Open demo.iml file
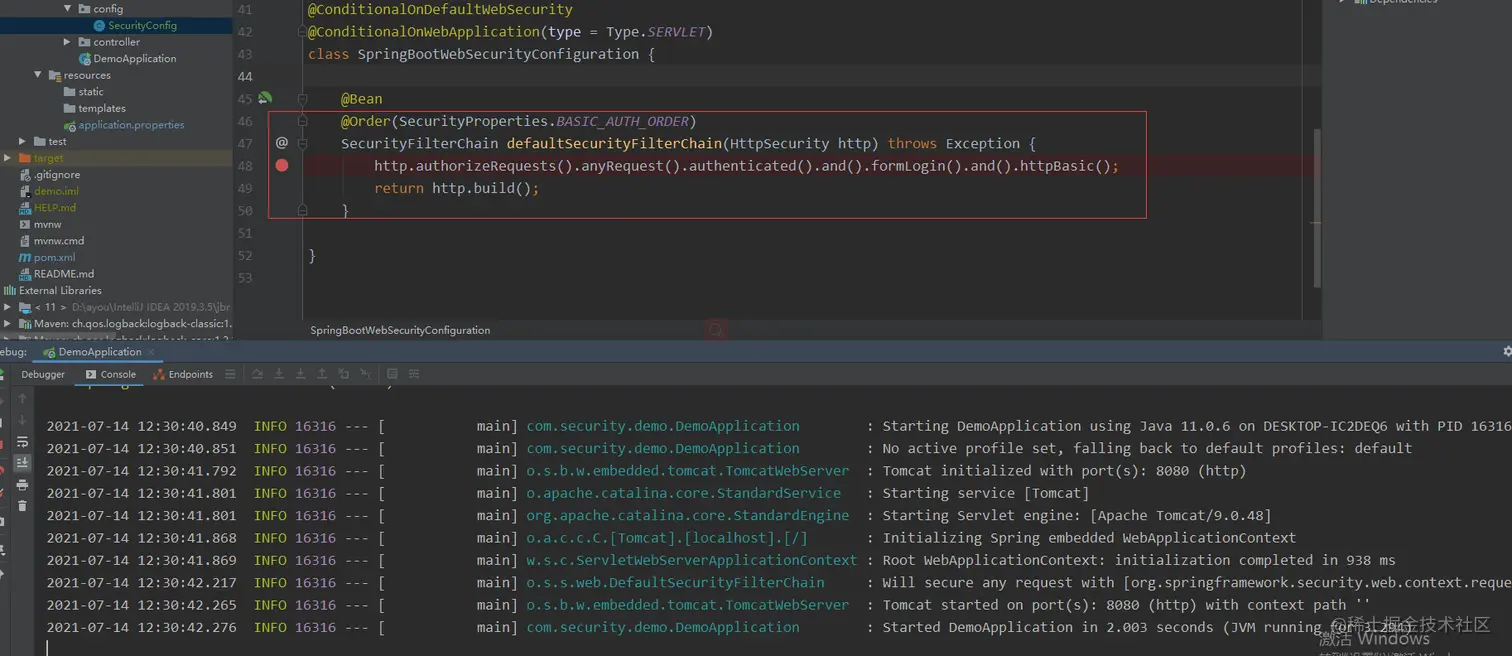This screenshot has height=656, width=1512. click(x=48, y=191)
